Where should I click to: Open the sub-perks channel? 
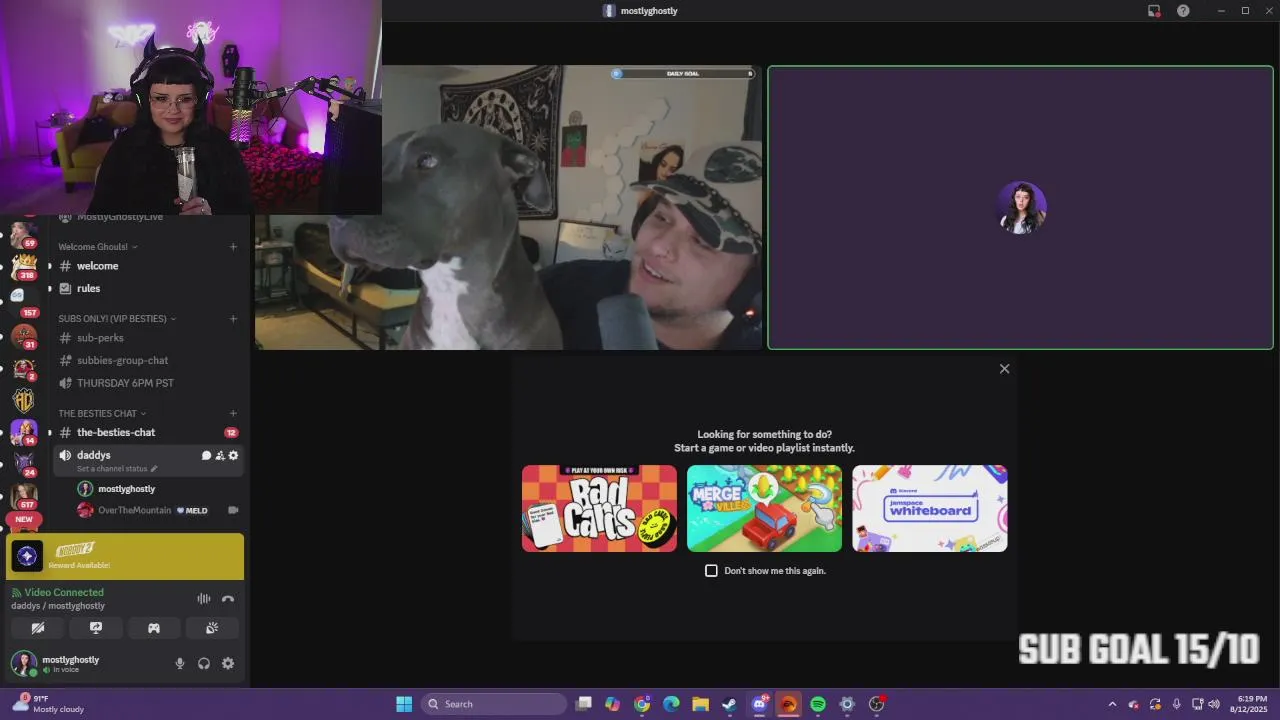click(x=148, y=338)
